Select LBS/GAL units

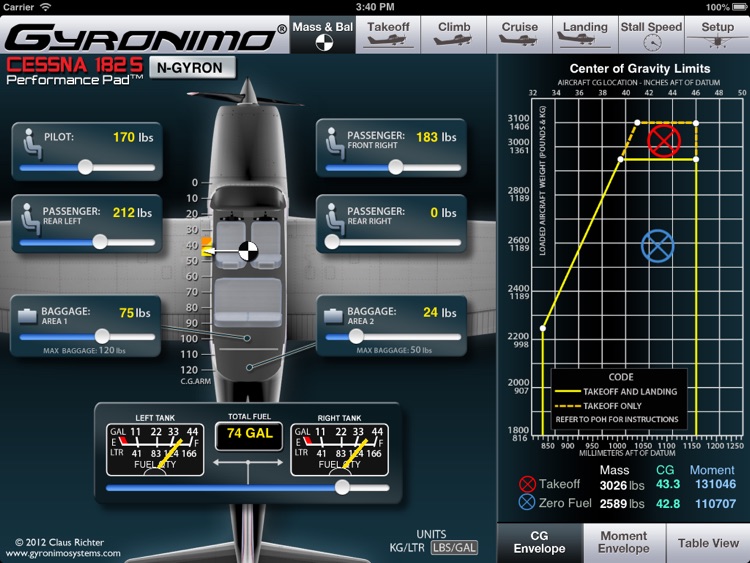[x=454, y=548]
